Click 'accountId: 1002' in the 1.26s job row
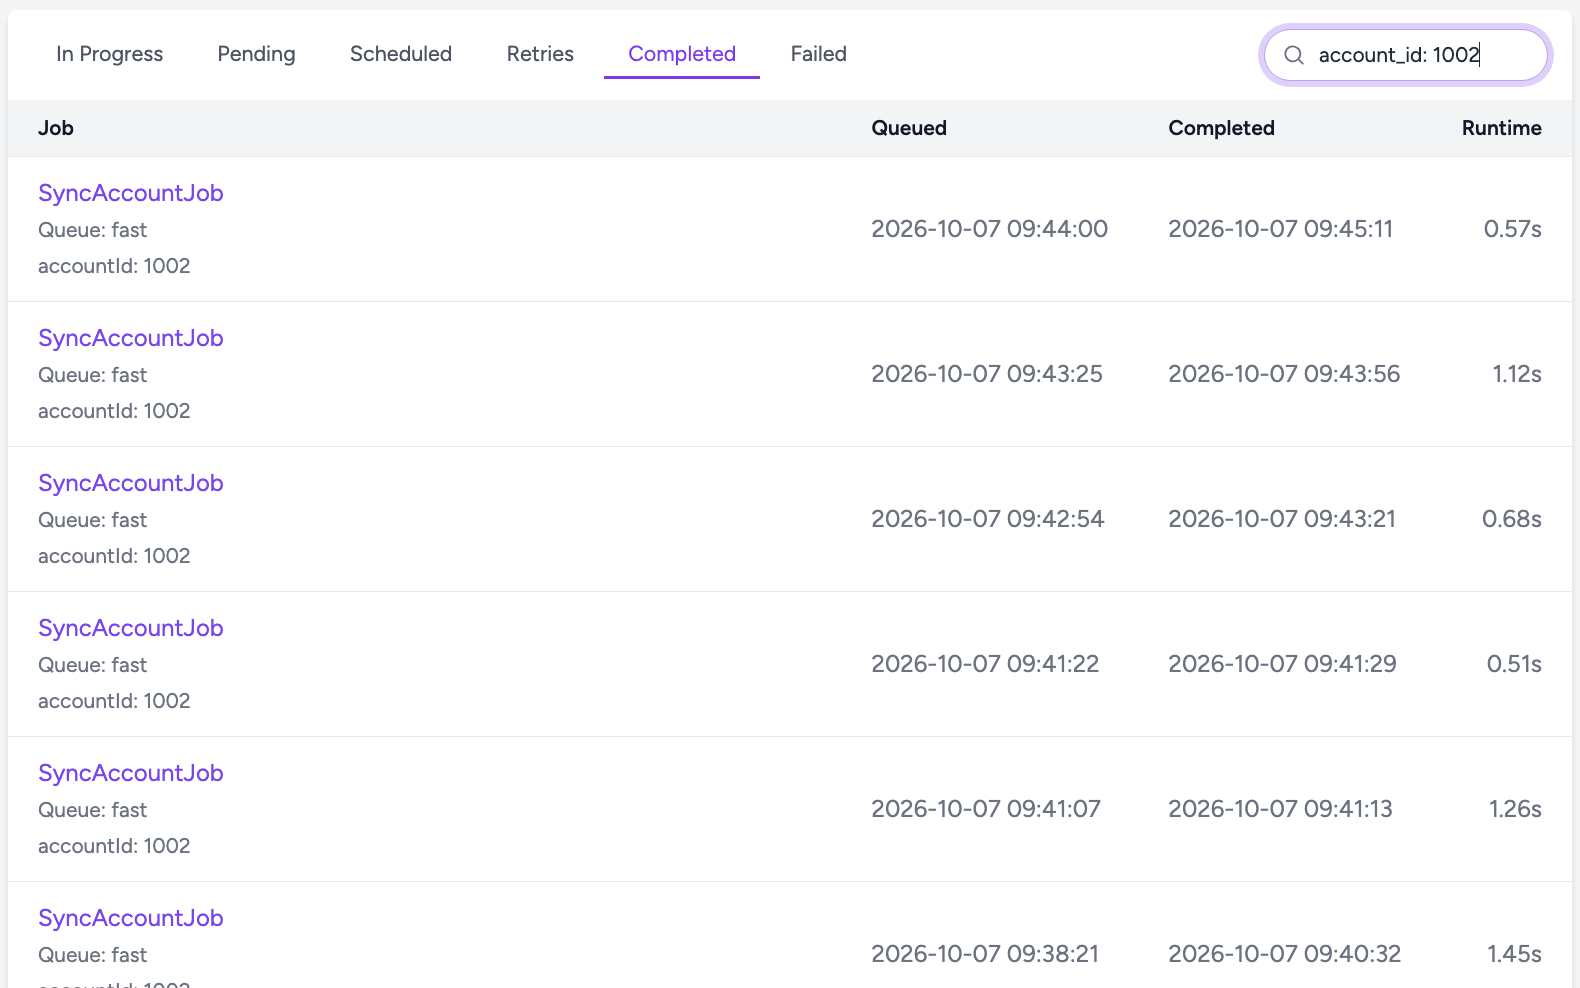1580x988 pixels. point(114,846)
